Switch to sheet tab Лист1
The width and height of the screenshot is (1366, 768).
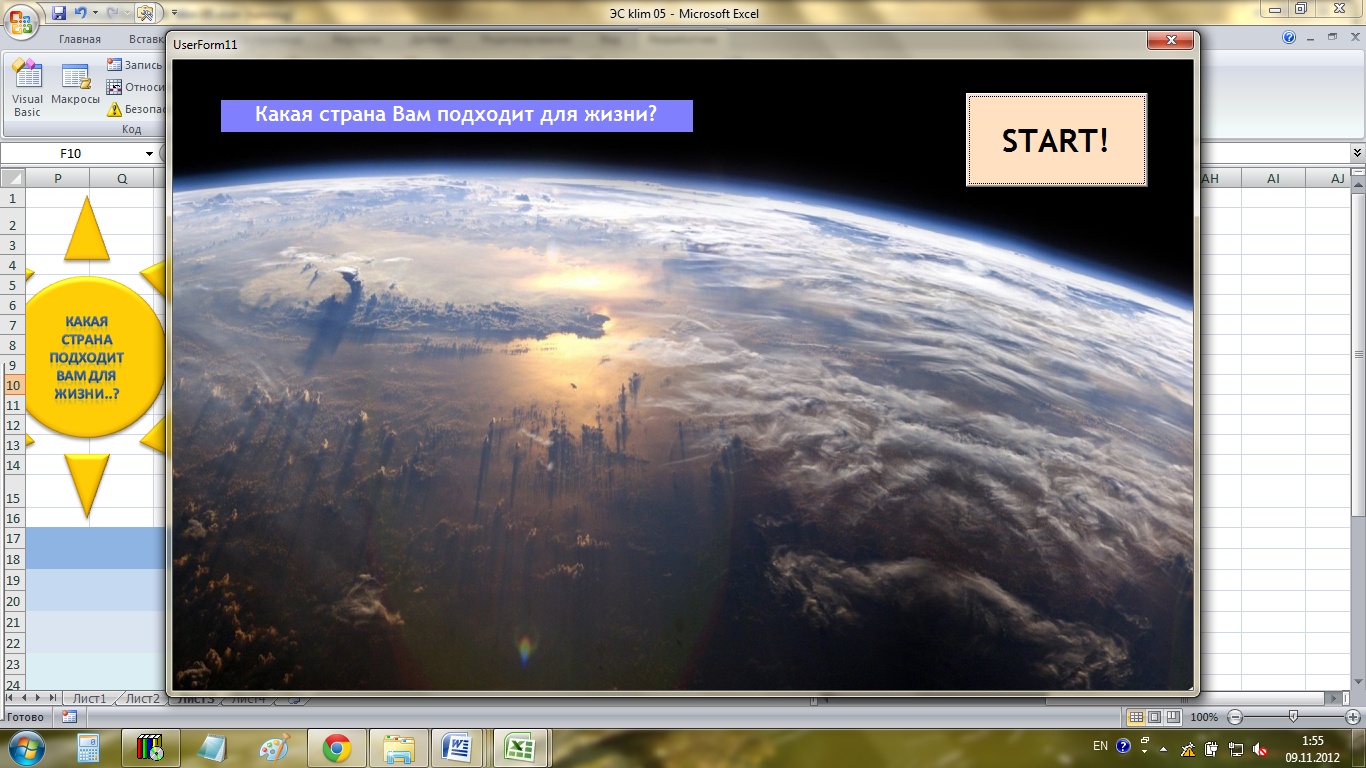pos(89,699)
